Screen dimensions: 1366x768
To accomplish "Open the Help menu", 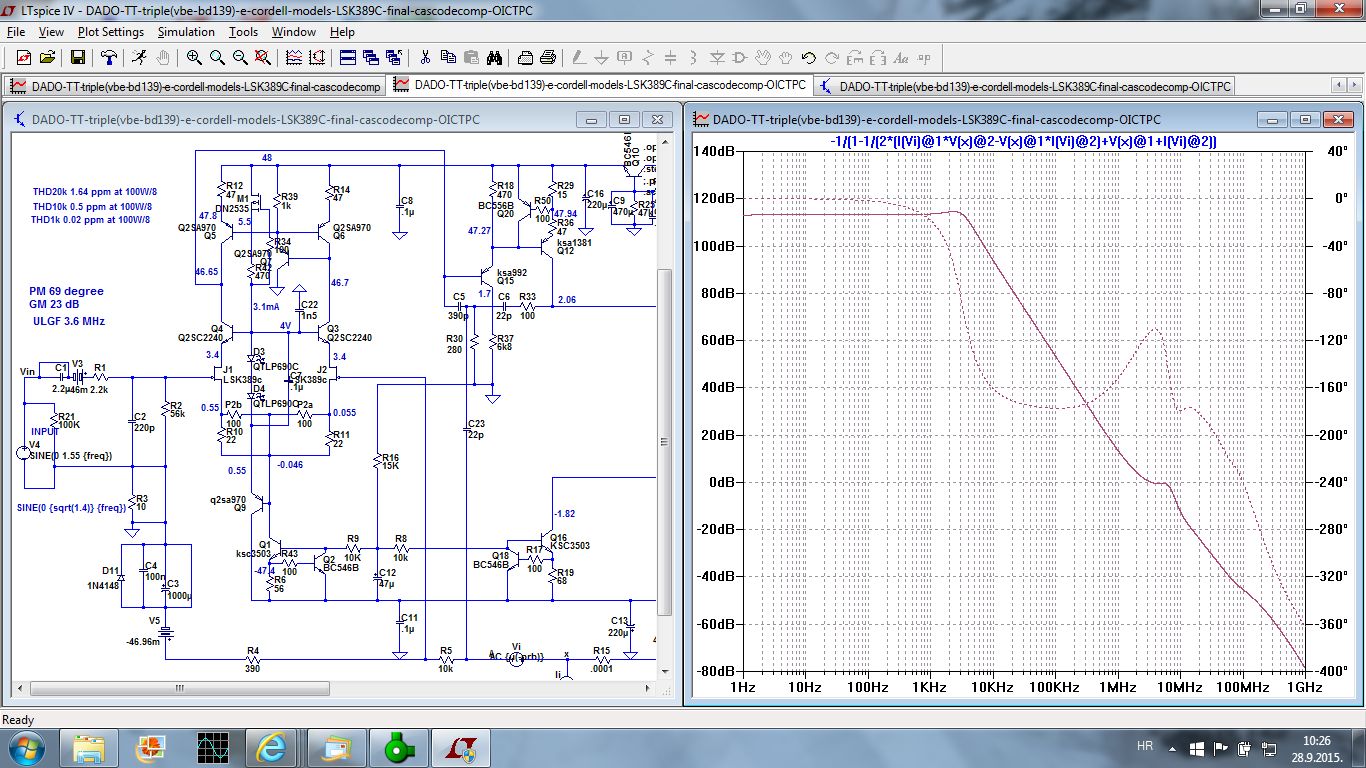I will [x=342, y=32].
